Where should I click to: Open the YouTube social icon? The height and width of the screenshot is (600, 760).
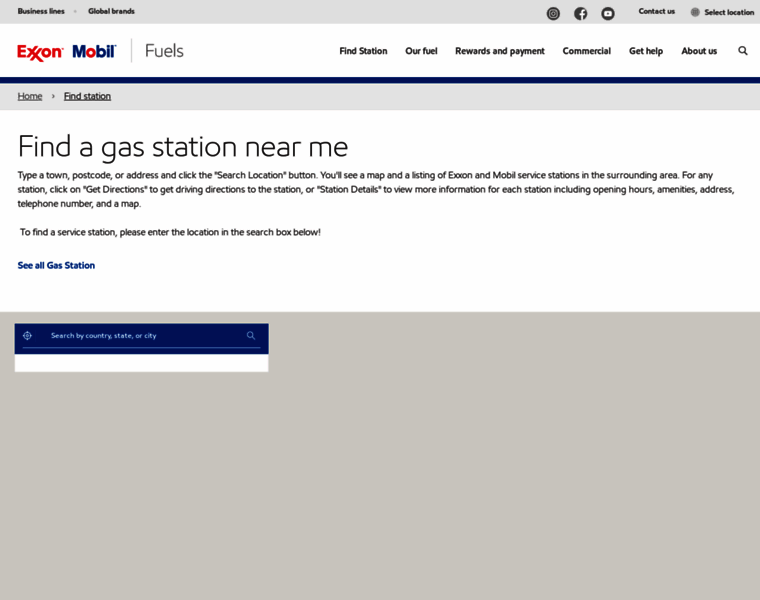pos(608,14)
